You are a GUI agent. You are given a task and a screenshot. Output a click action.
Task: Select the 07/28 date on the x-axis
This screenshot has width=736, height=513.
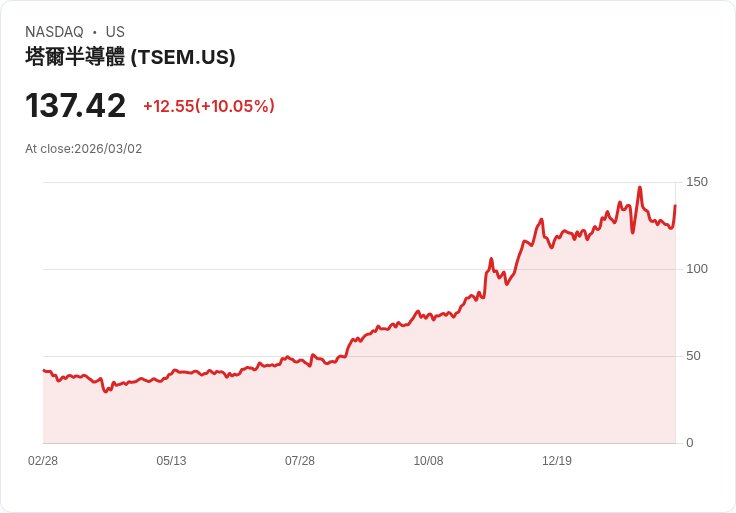coord(300,461)
